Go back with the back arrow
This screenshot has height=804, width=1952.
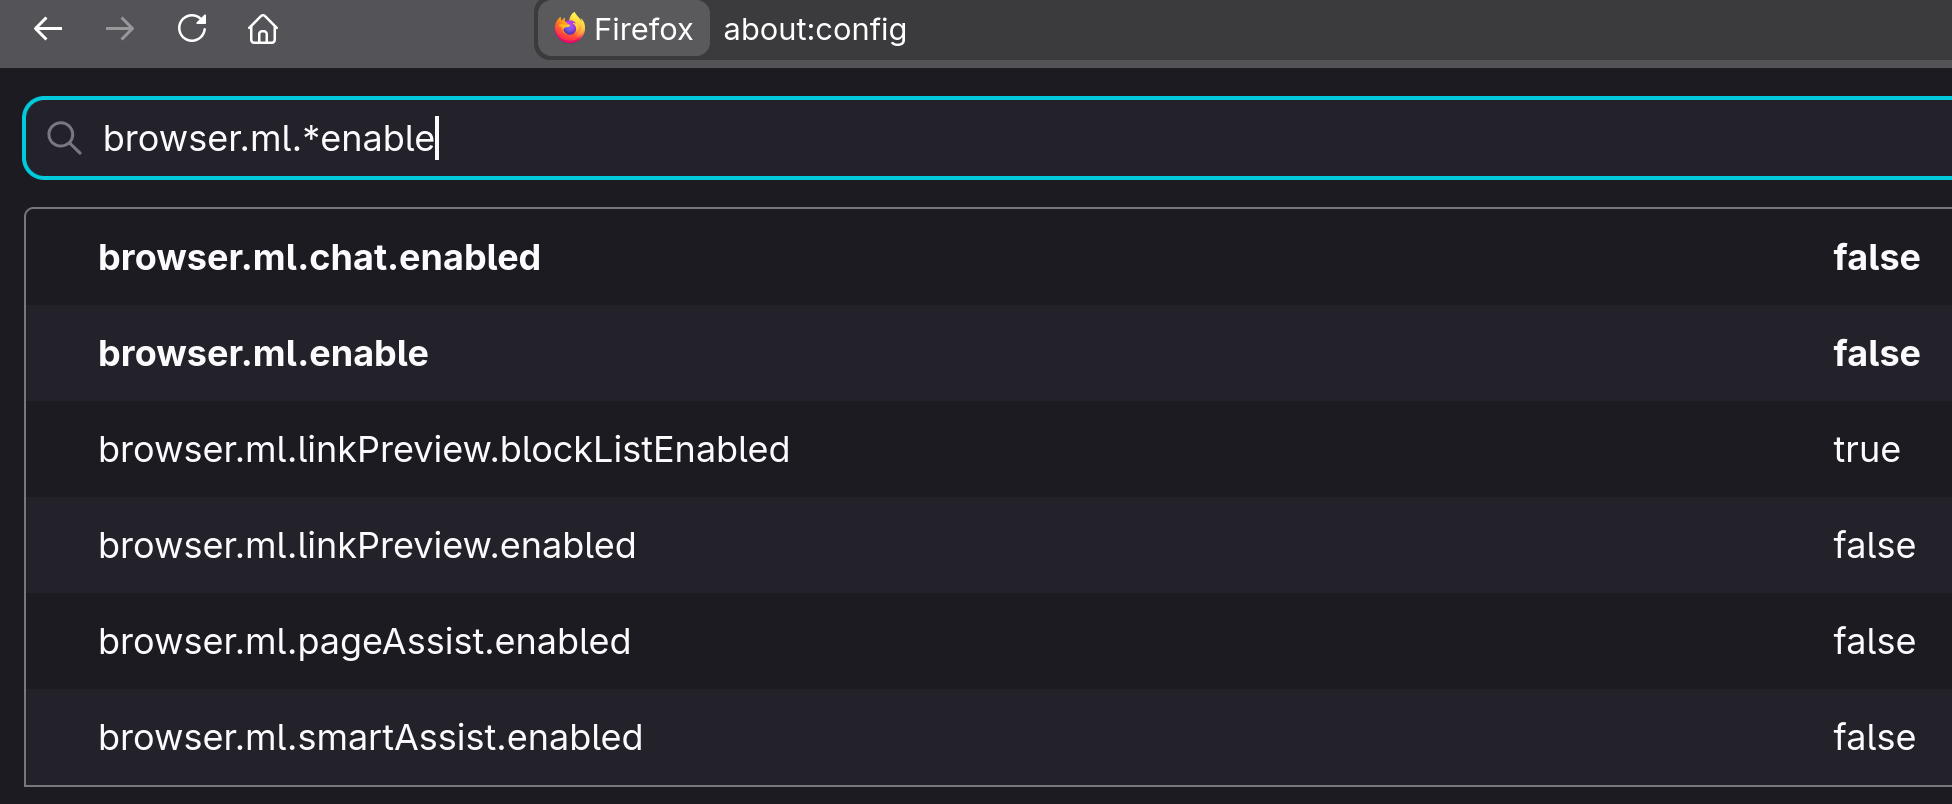coord(48,29)
